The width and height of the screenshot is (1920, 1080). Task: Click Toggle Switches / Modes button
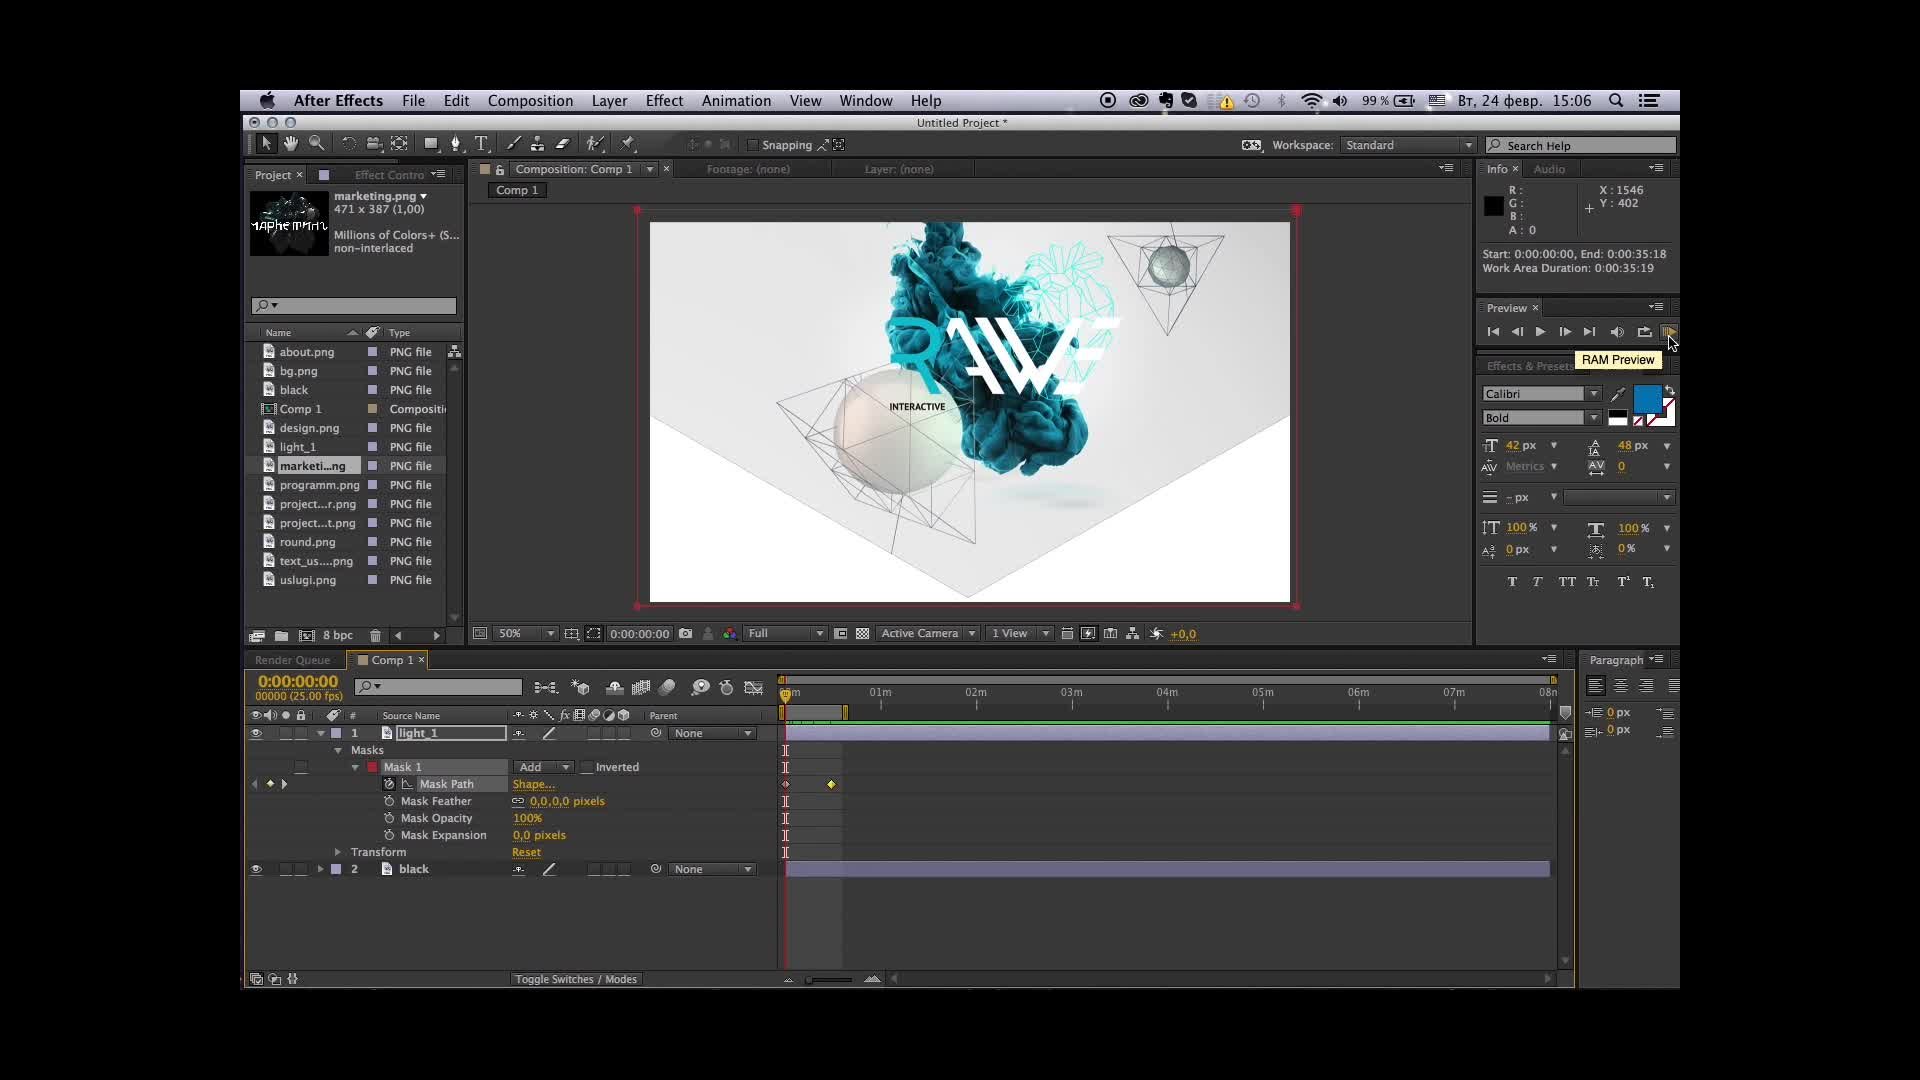click(576, 979)
